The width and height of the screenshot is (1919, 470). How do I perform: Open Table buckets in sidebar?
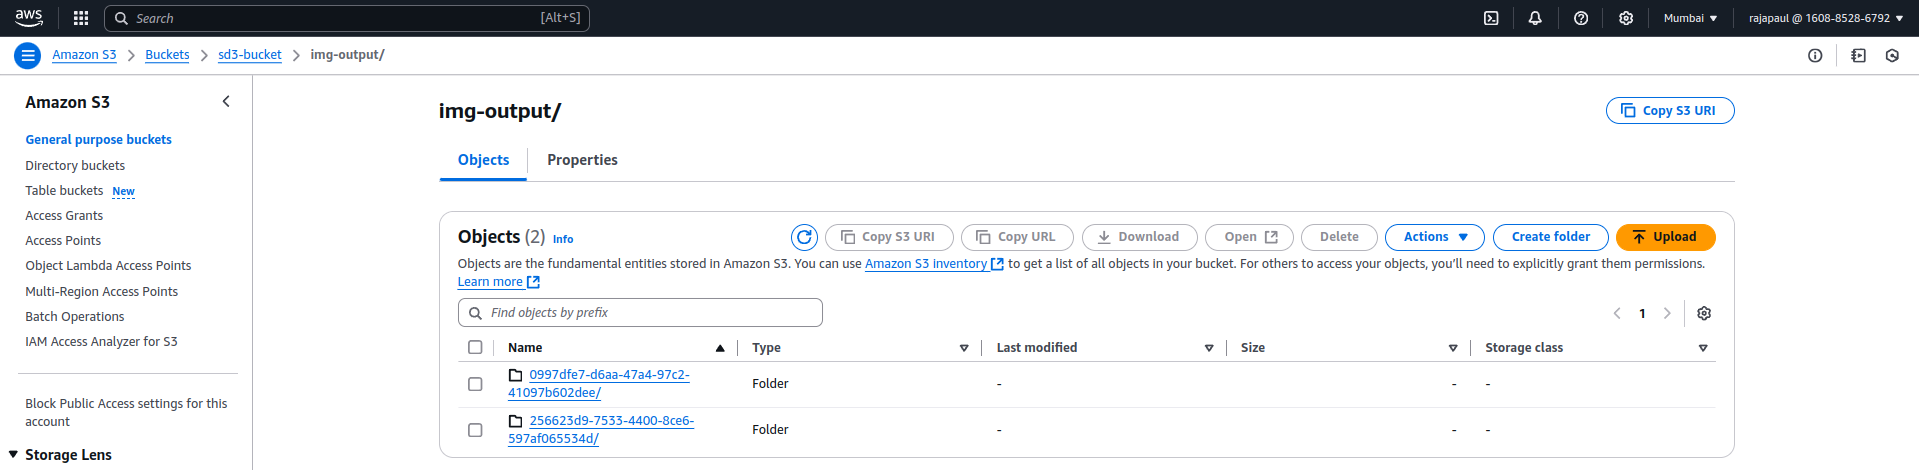(64, 191)
